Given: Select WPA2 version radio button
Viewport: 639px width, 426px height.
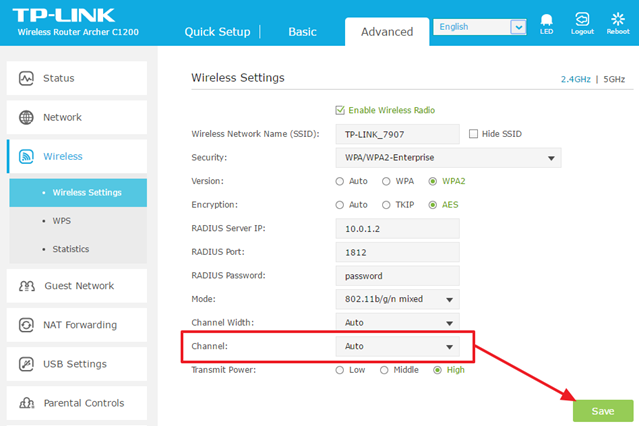Looking at the screenshot, I should 433,181.
